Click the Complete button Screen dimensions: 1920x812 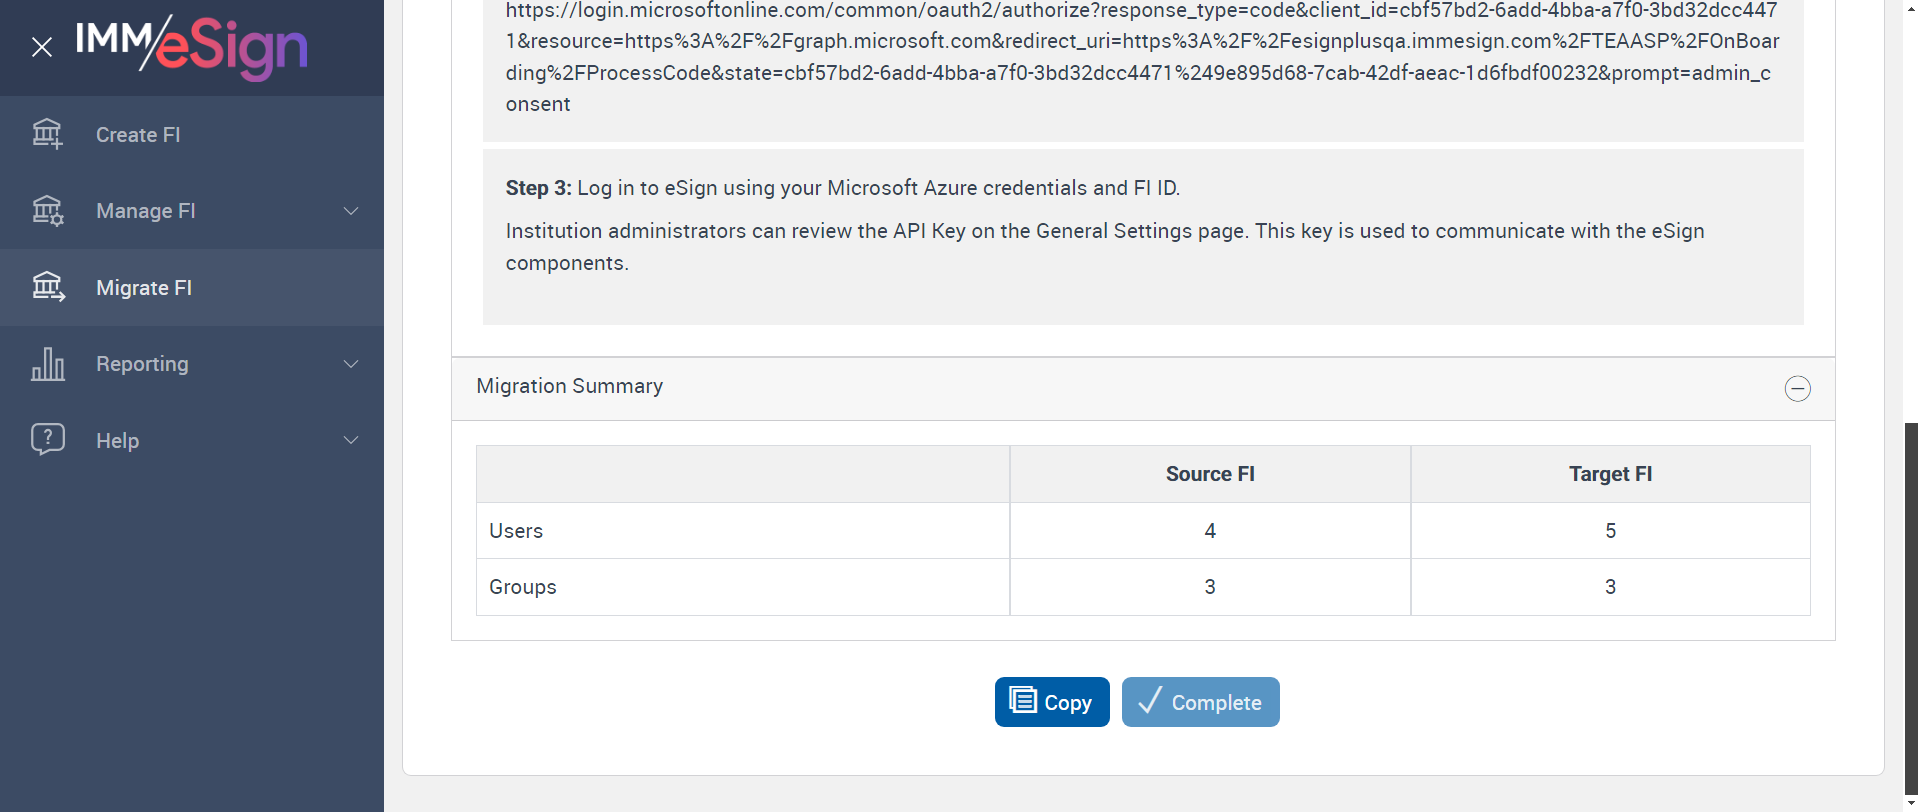[x=1200, y=702]
